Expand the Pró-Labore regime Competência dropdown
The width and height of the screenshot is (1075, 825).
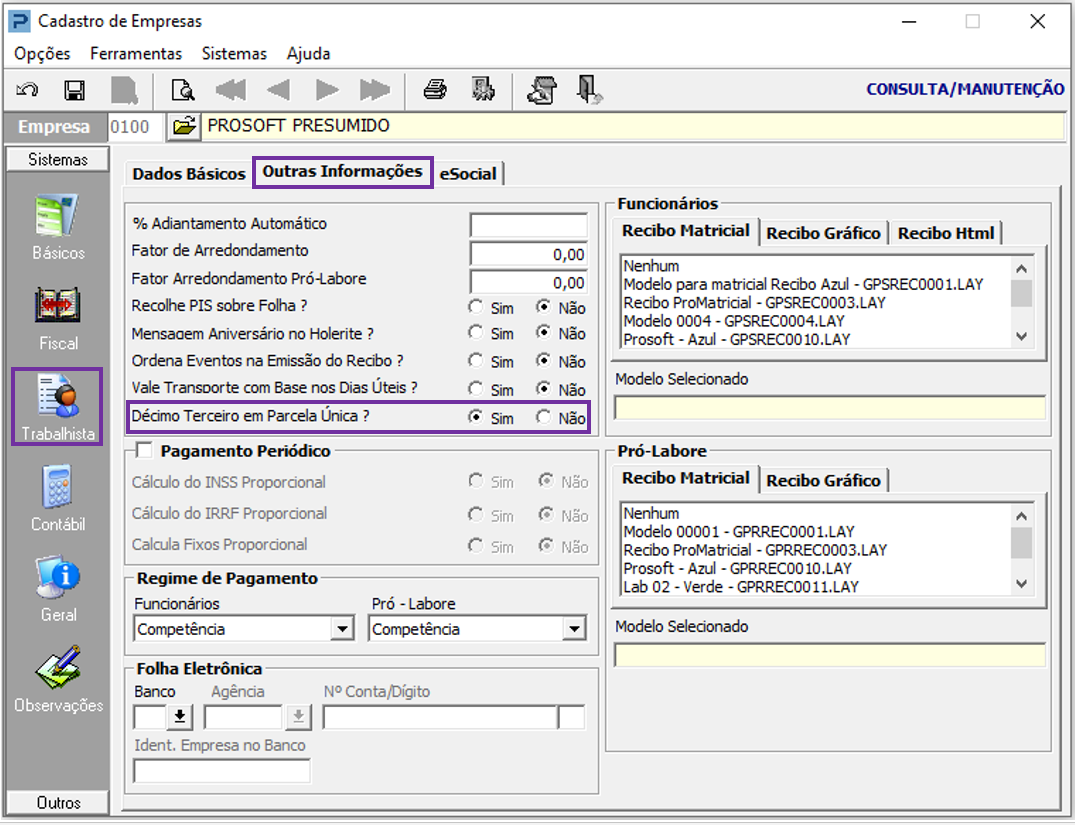(573, 628)
